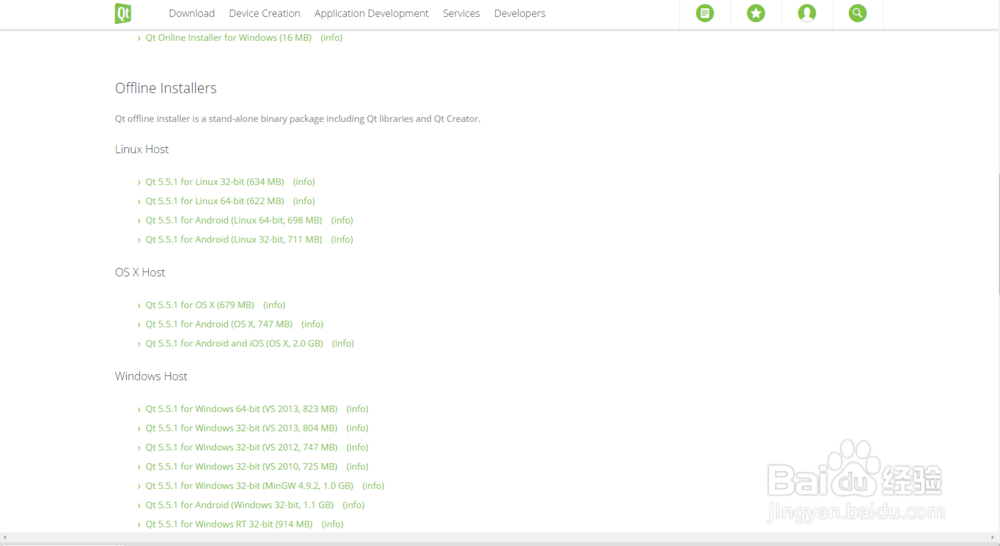Screen dimensions: 1000x546
Task: Click the Qt logo icon
Action: 123,13
